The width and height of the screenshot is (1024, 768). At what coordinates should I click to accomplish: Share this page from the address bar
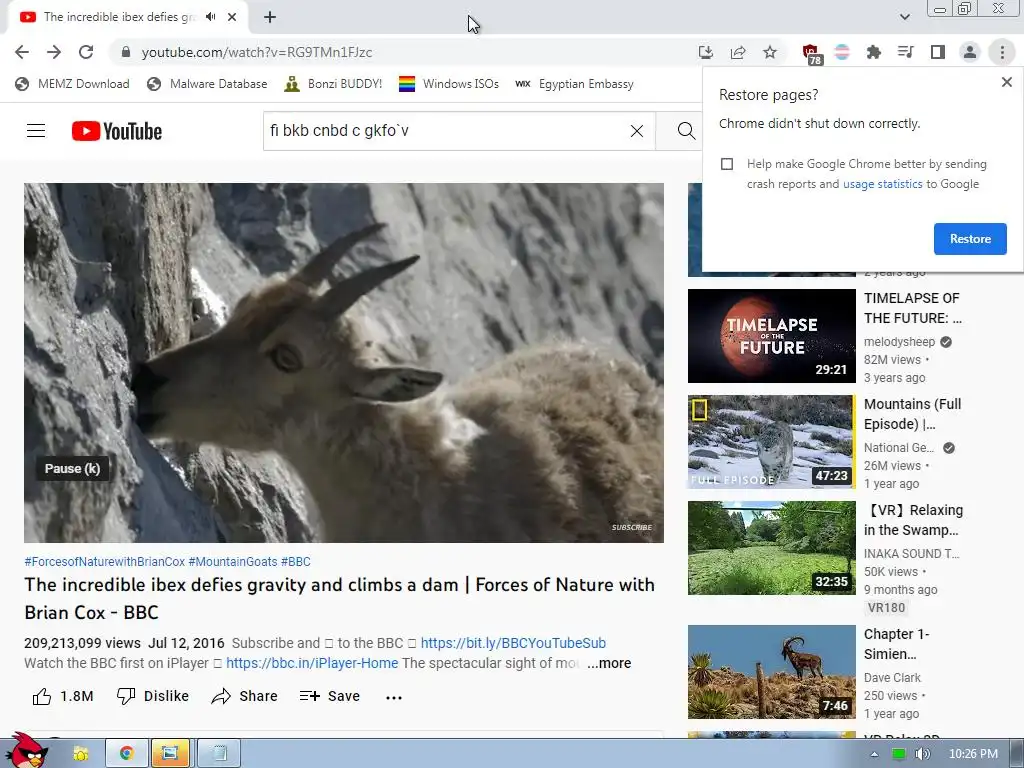click(x=738, y=52)
